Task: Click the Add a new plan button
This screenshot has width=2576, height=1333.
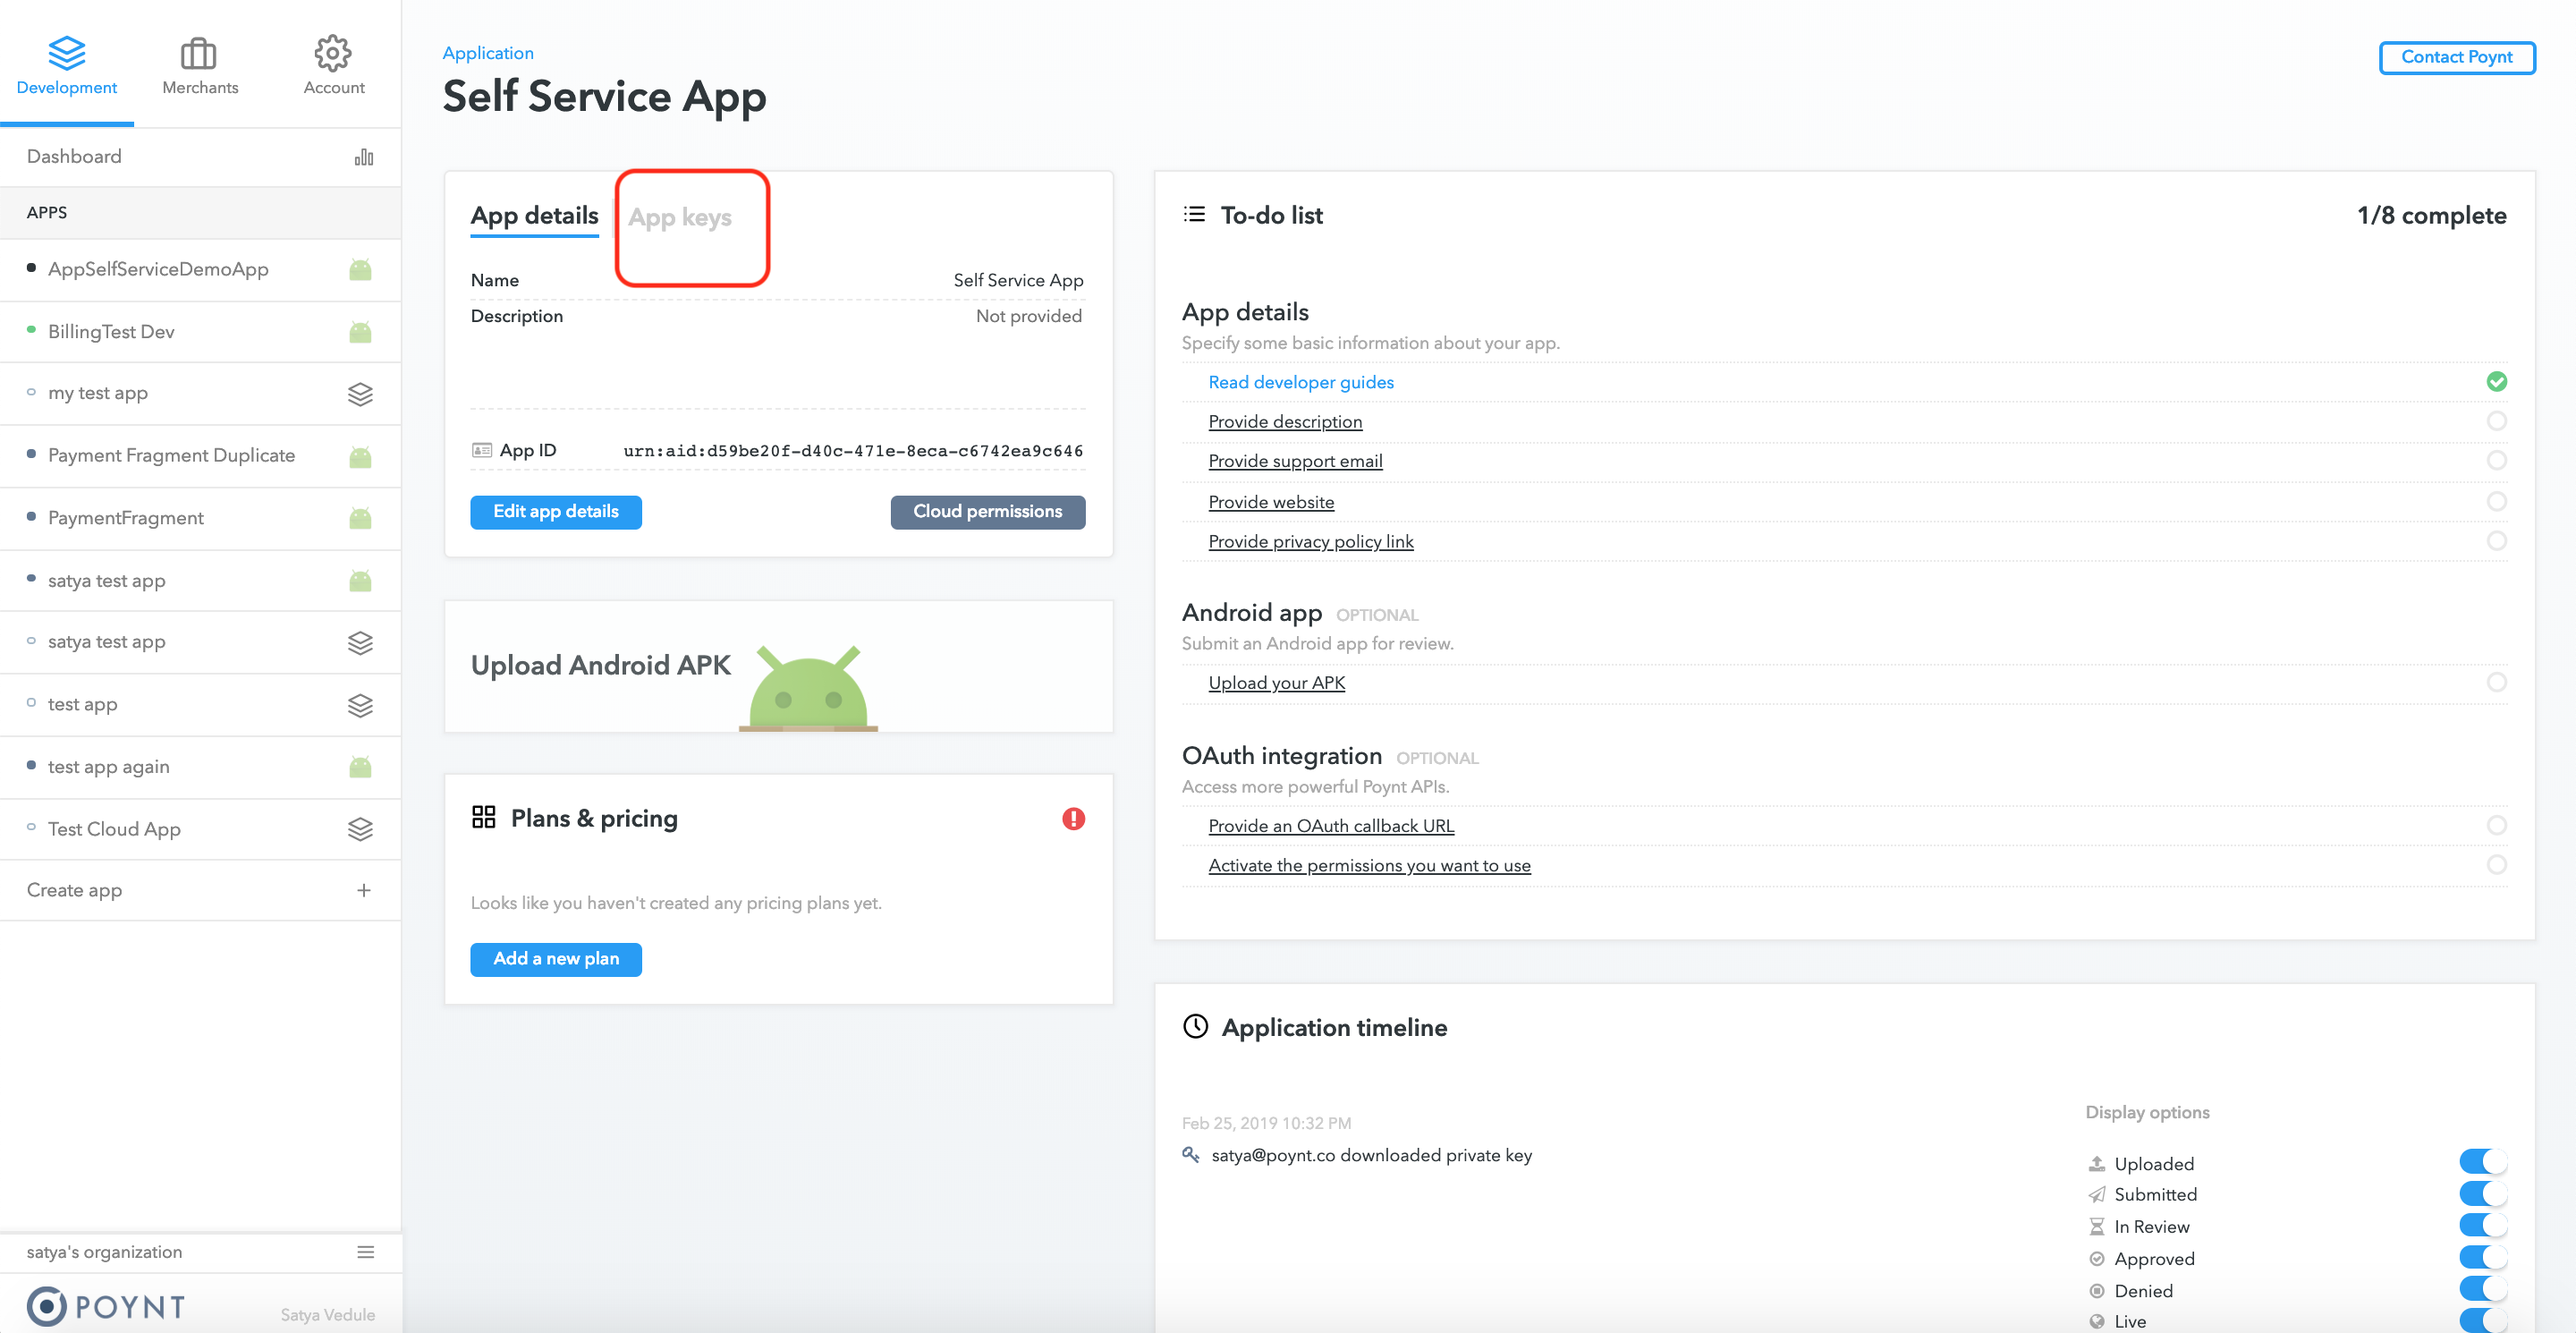Action: (x=556, y=959)
